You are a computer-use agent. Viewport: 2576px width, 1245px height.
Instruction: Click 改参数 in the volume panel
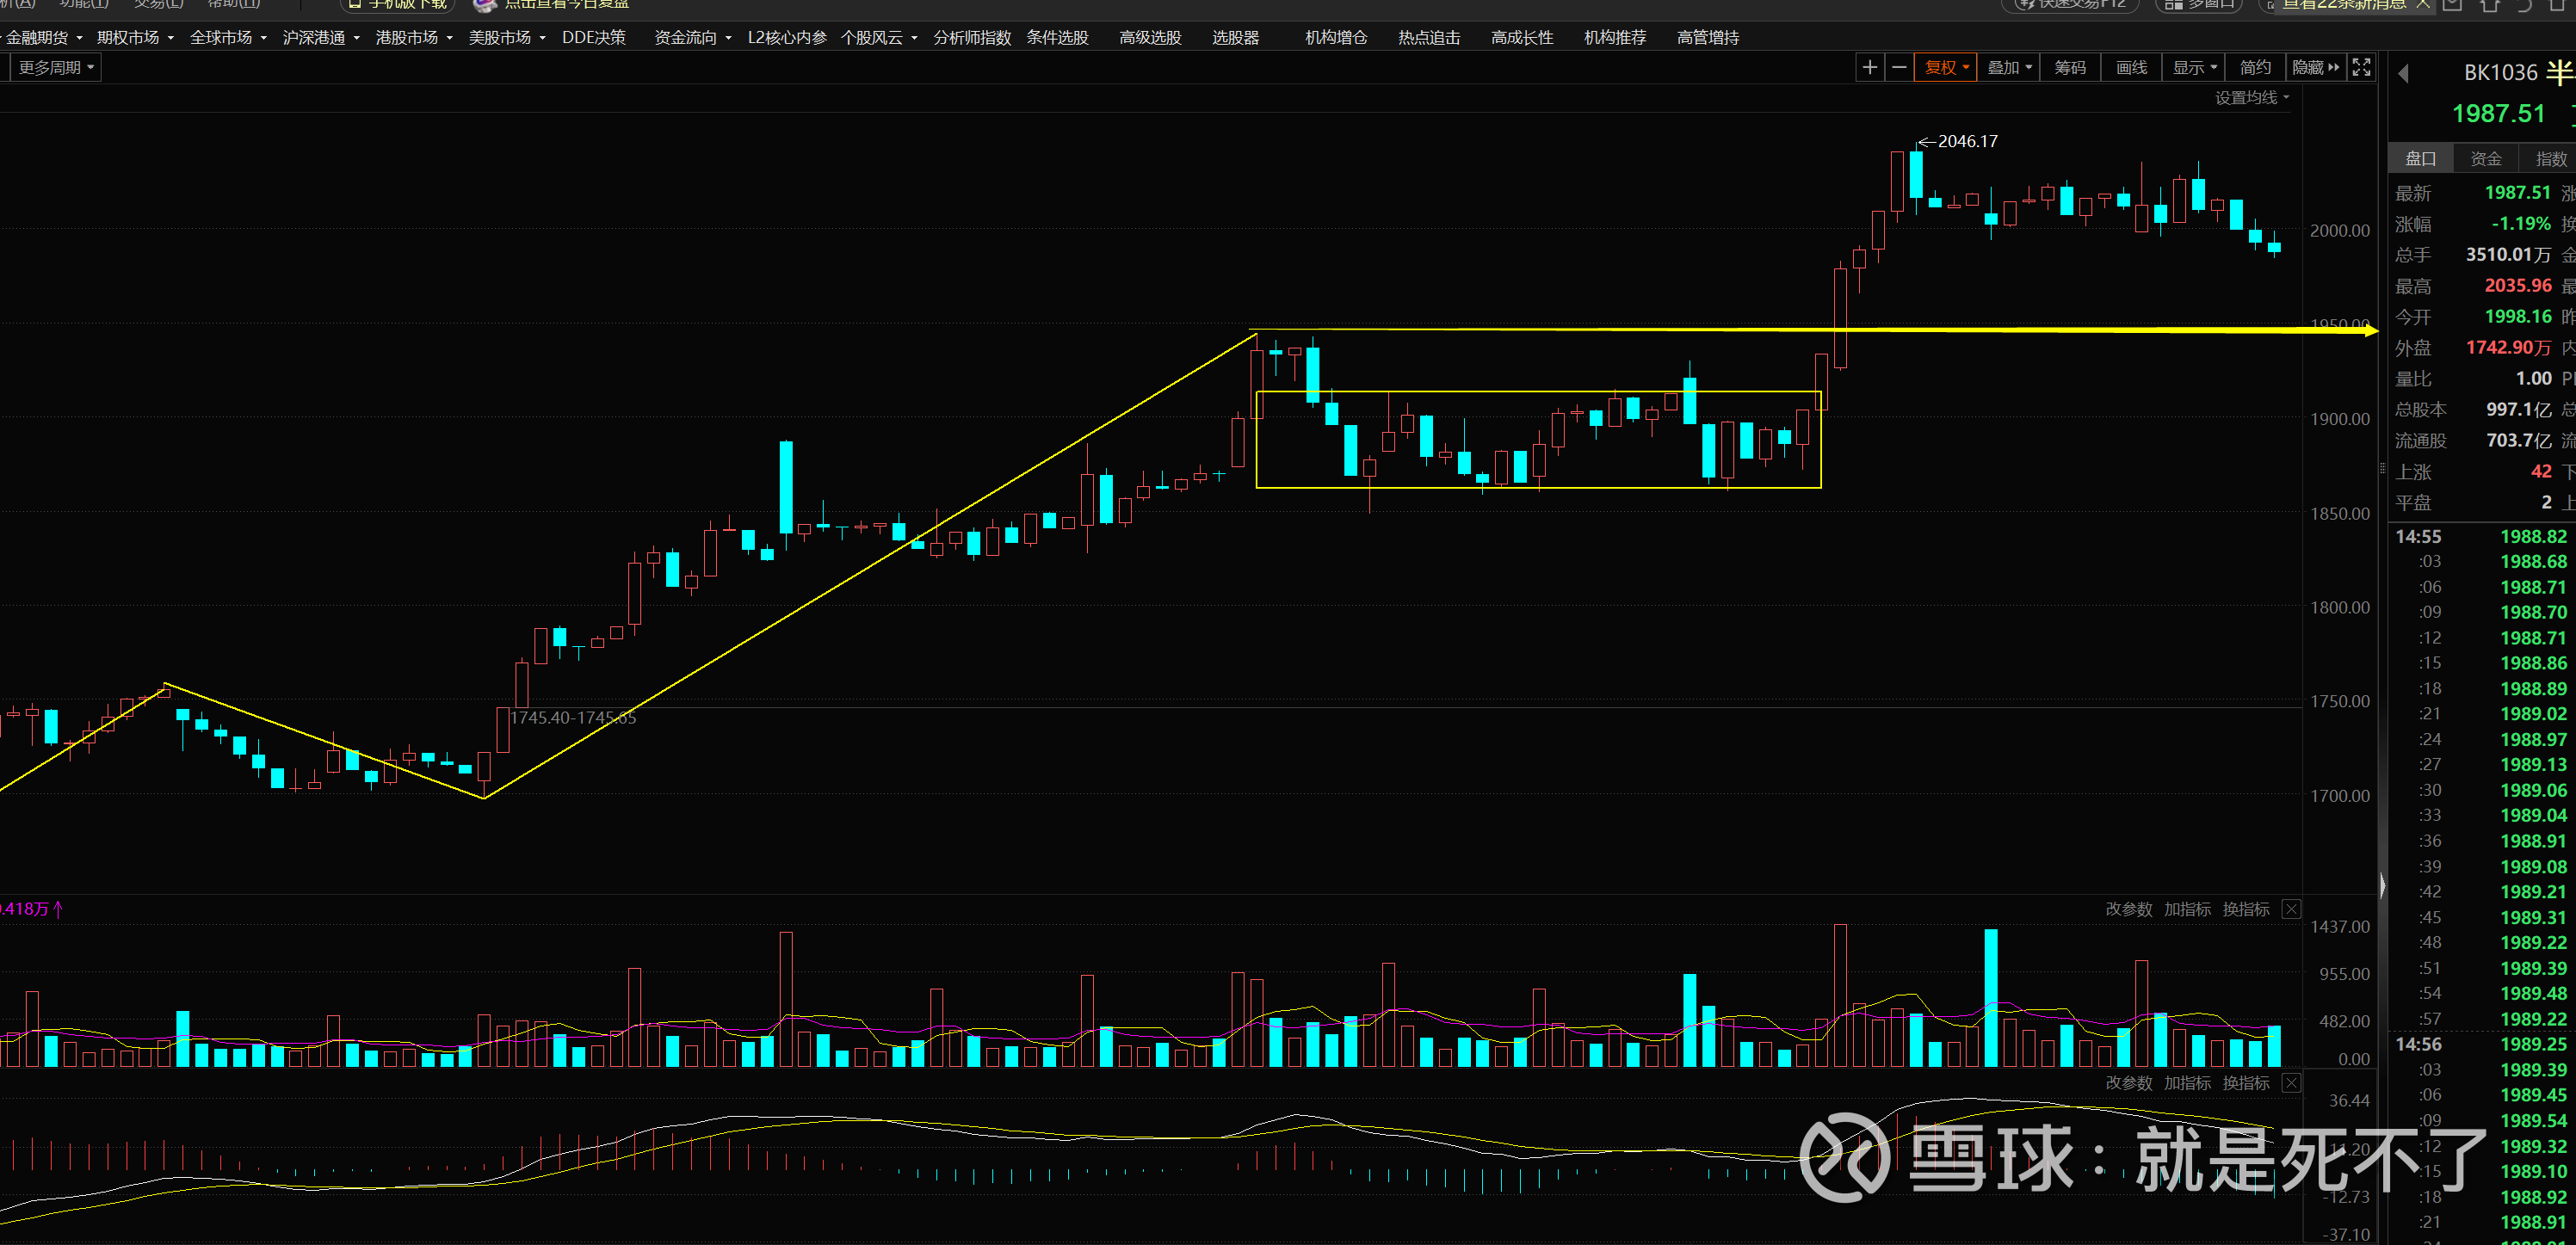point(2128,909)
